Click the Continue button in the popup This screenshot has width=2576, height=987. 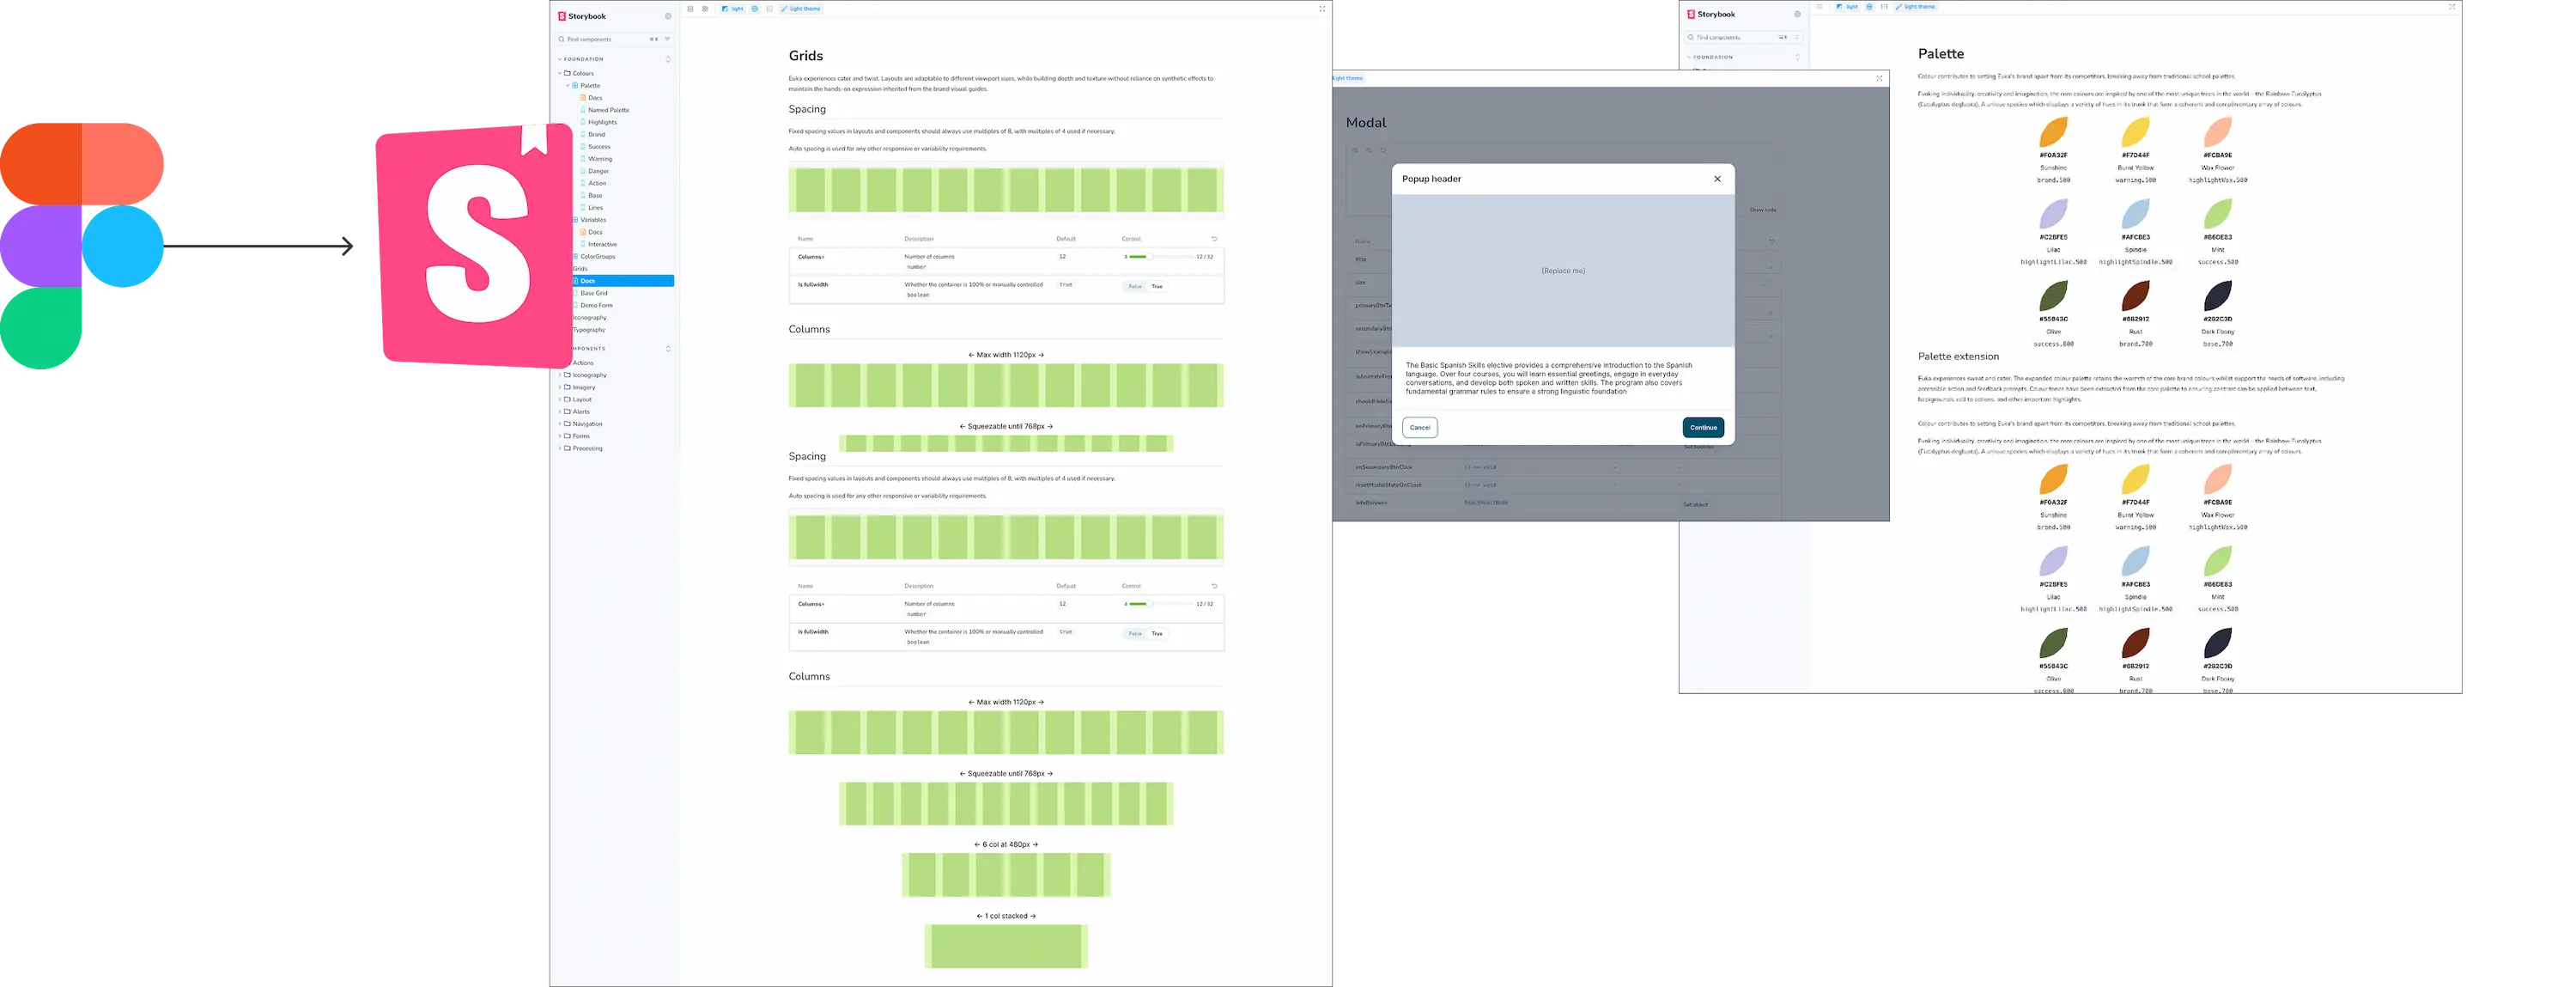1703,427
